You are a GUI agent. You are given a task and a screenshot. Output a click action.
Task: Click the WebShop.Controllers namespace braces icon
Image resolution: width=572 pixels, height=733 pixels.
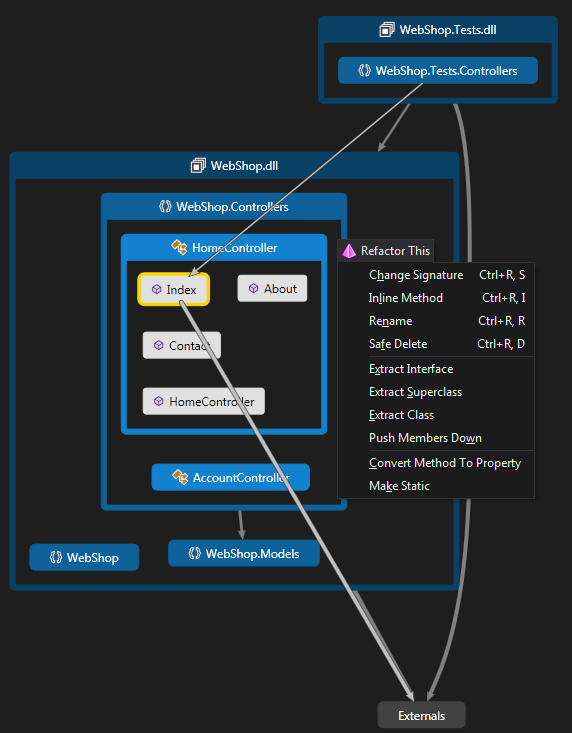pos(165,206)
